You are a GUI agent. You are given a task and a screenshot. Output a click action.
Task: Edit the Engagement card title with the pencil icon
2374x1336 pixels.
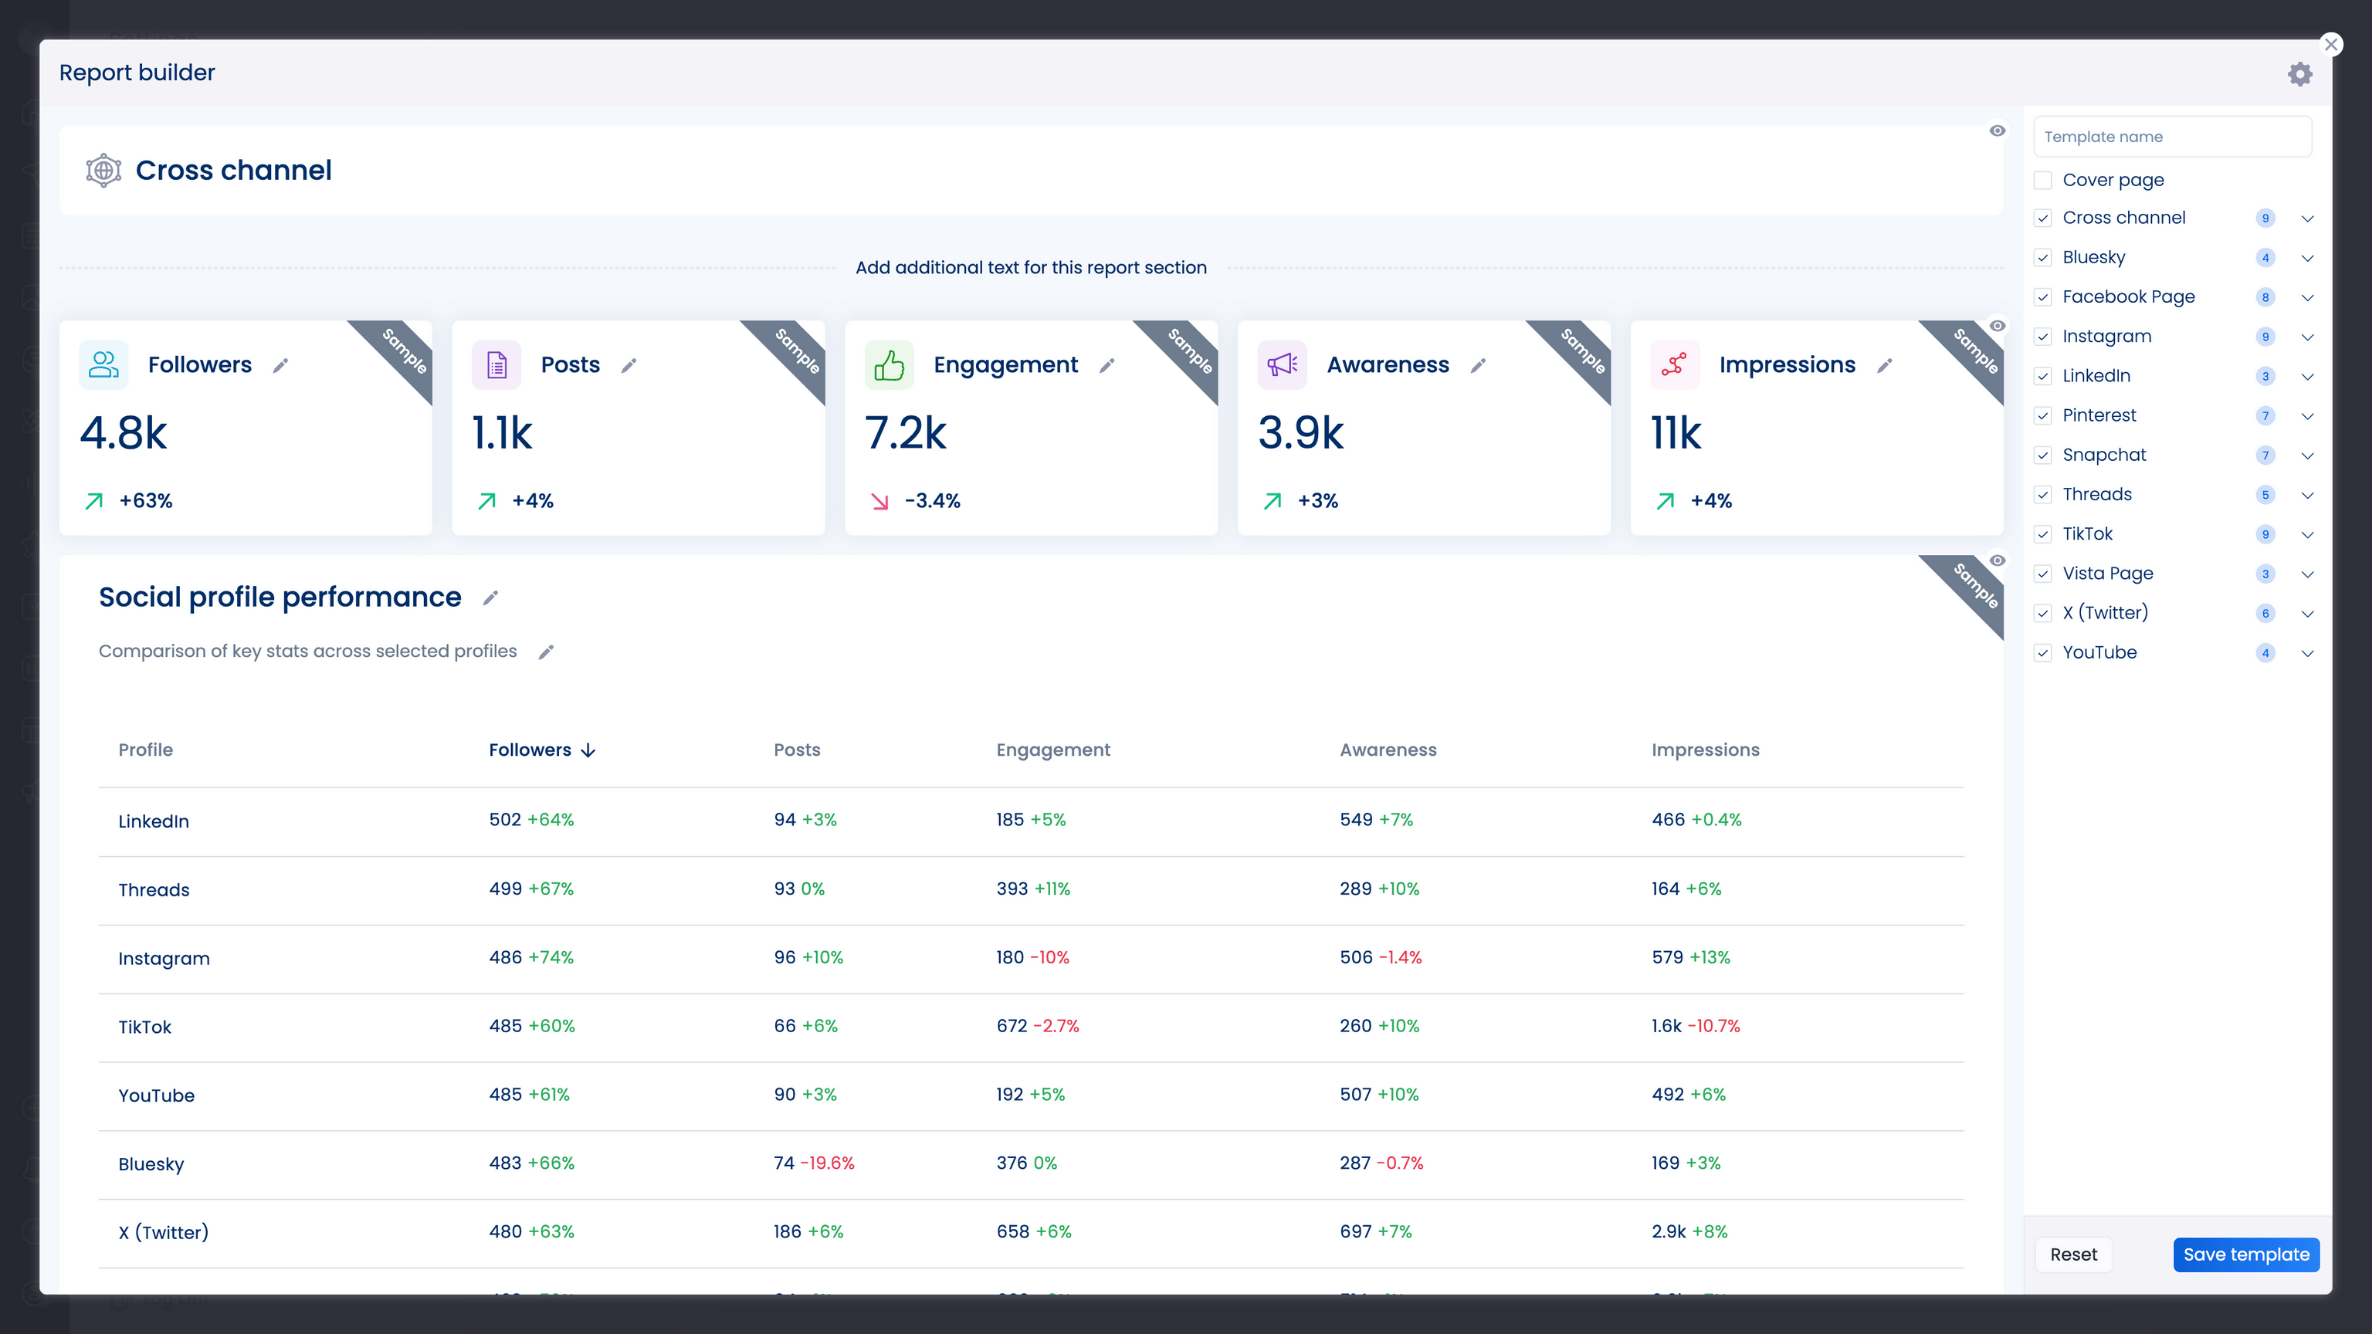click(x=1107, y=366)
